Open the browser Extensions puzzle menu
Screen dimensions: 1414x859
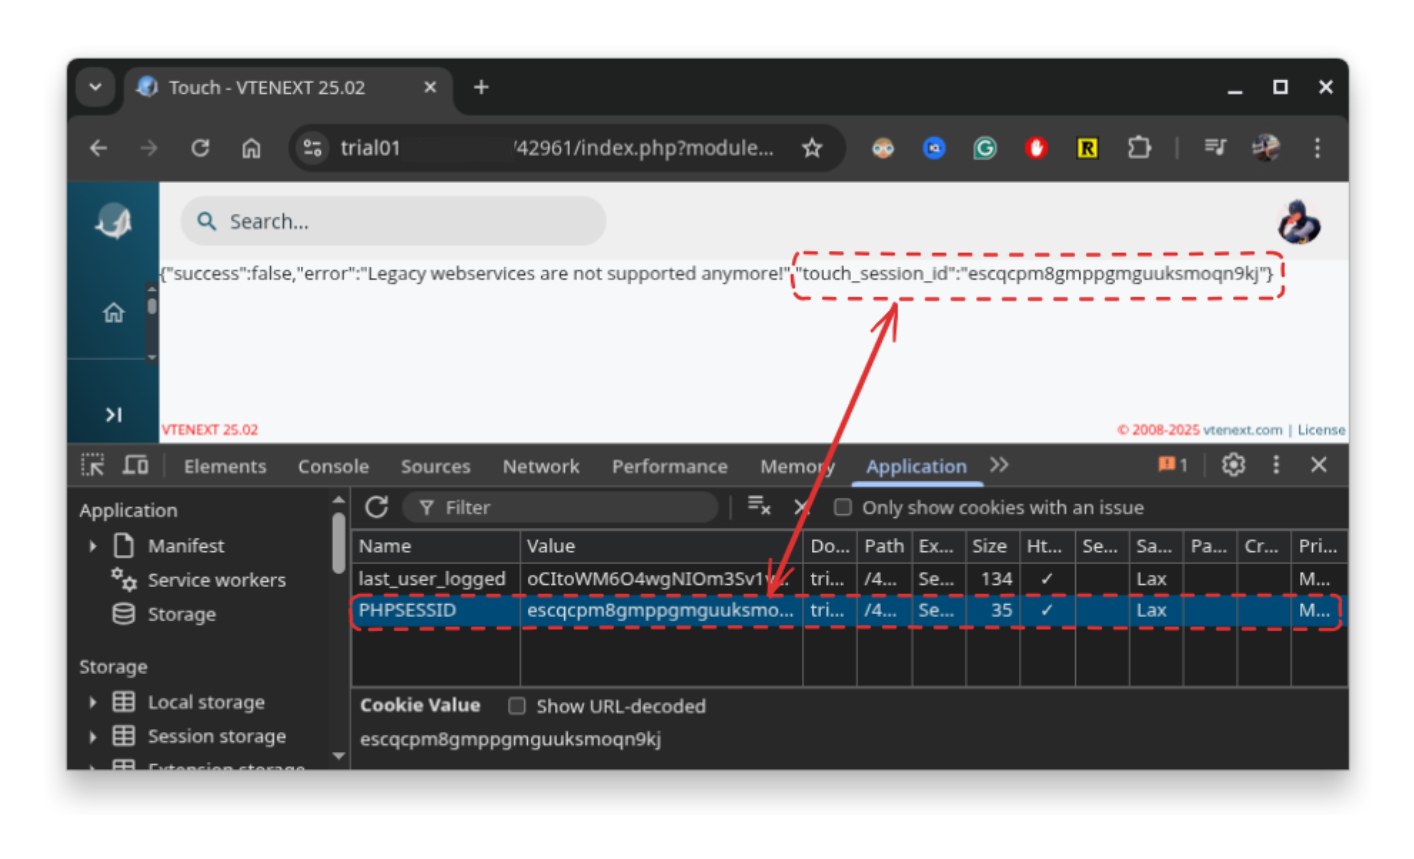pyautogui.click(x=1138, y=148)
